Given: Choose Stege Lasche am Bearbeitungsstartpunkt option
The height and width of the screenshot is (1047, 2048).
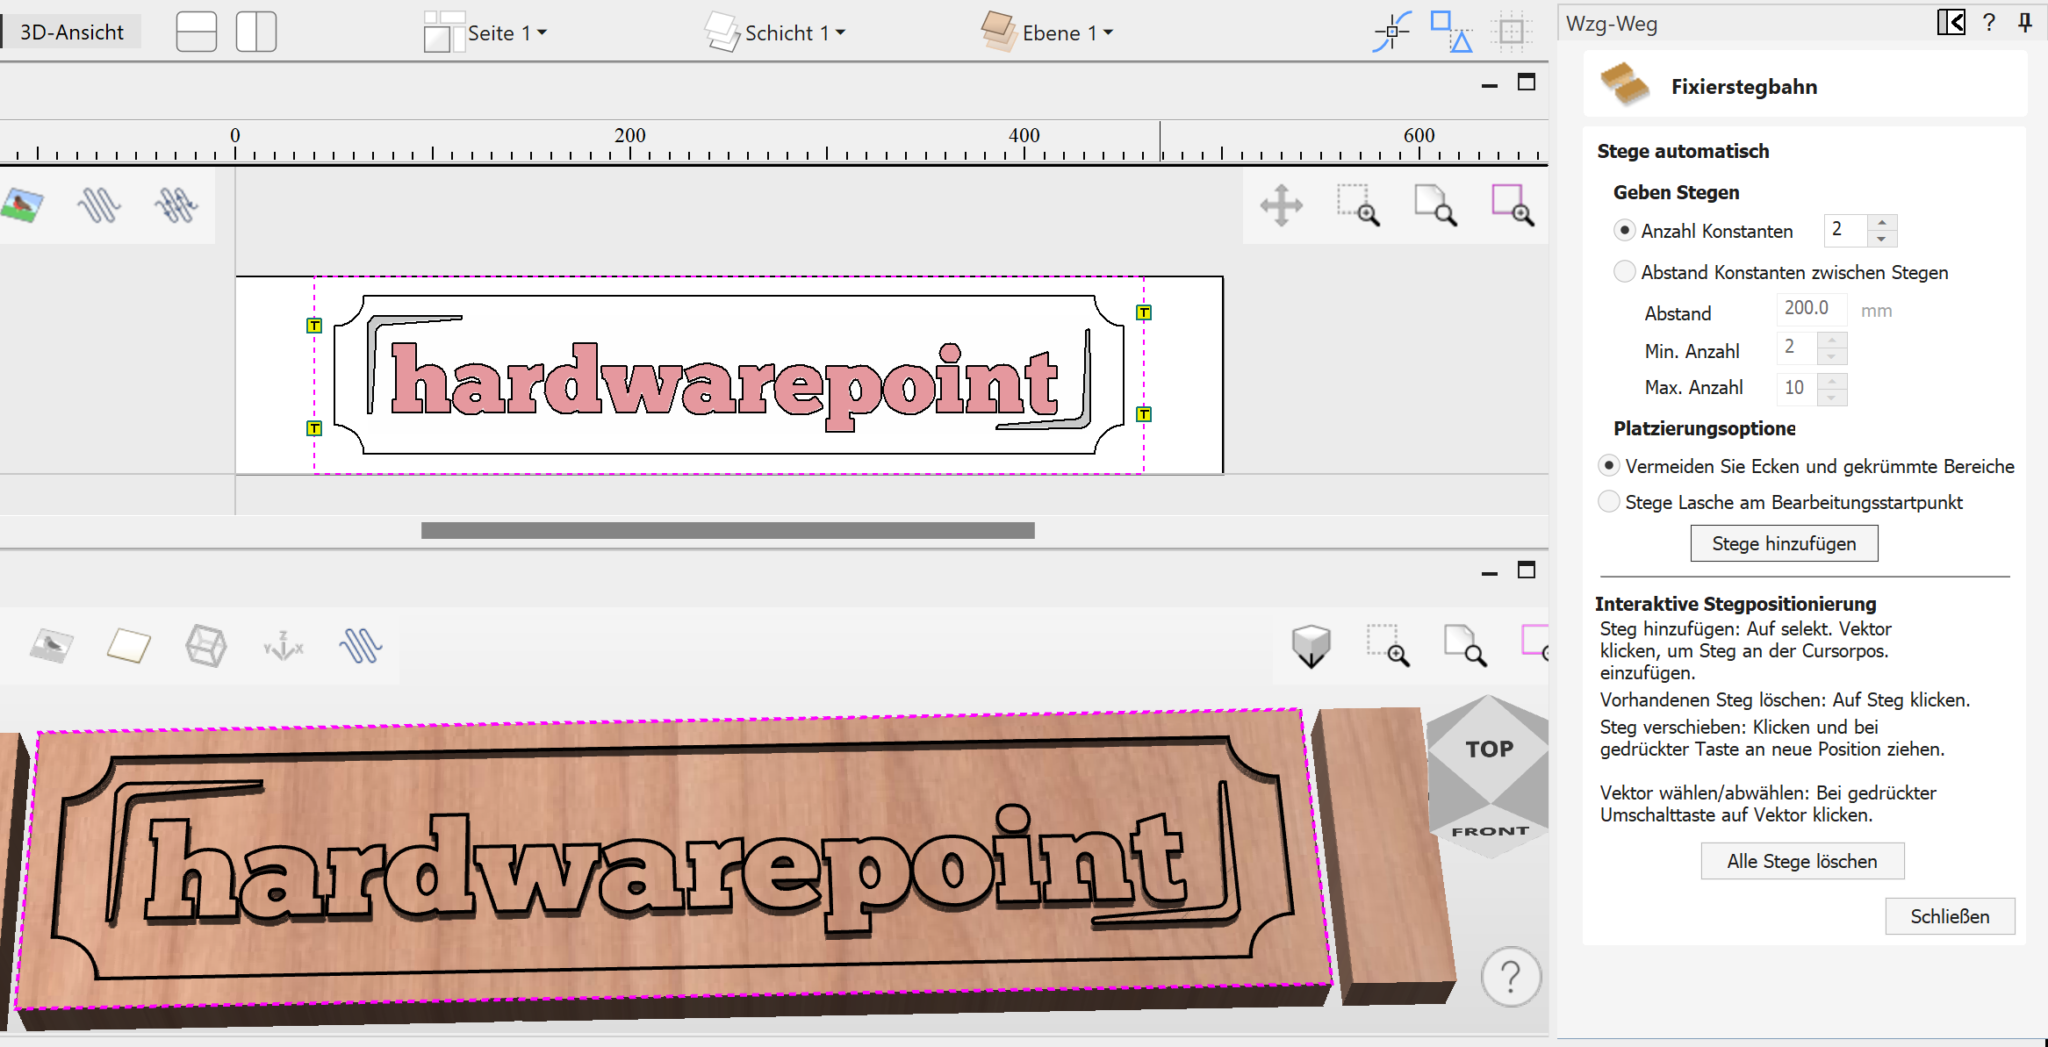Looking at the screenshot, I should [1608, 502].
